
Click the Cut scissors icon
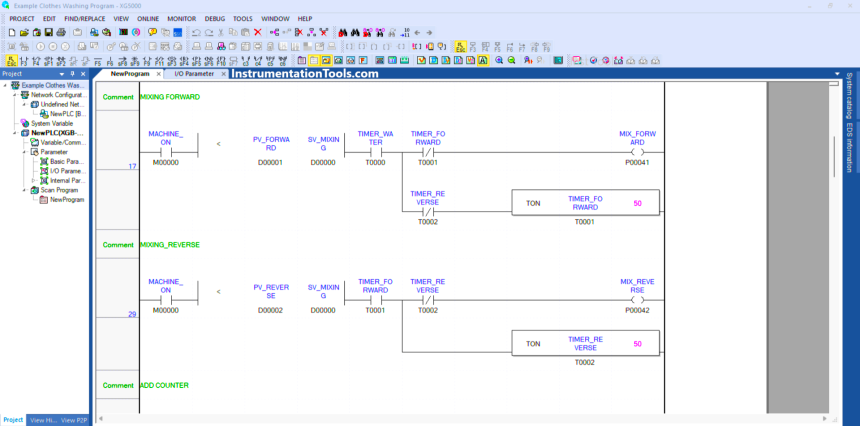tap(221, 32)
